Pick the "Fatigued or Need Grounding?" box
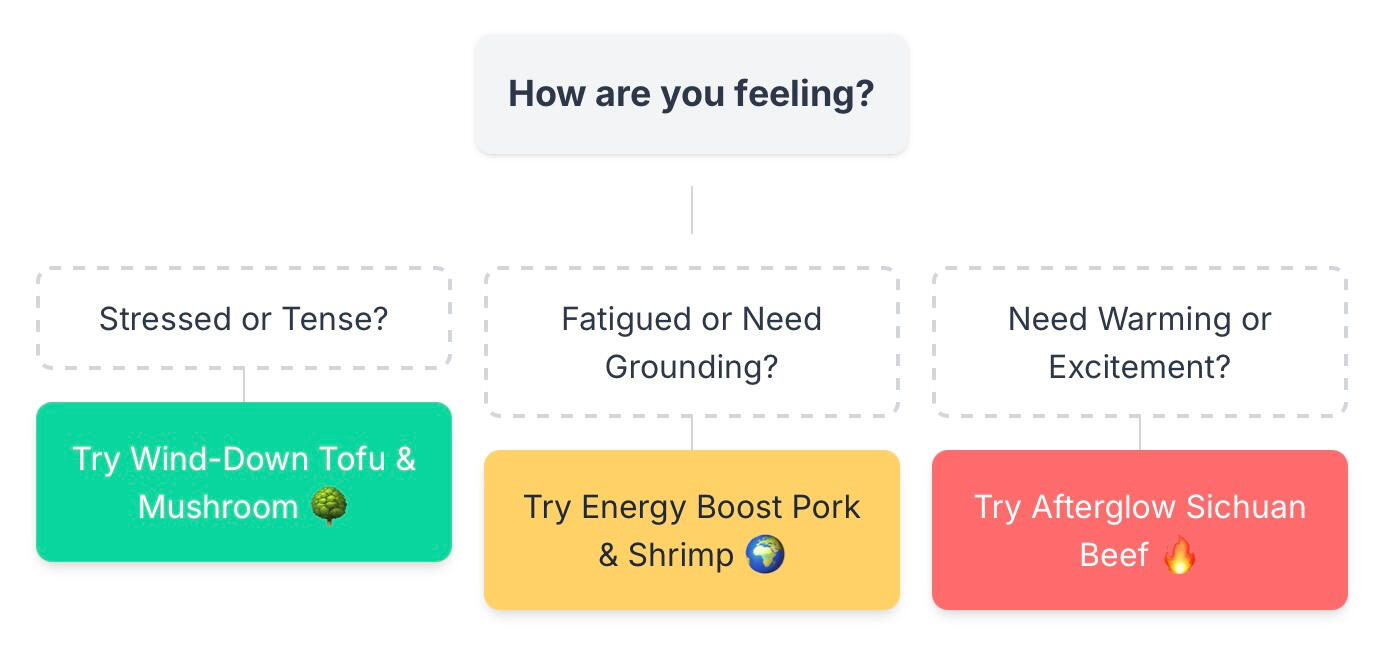1380x650 pixels. (x=691, y=343)
